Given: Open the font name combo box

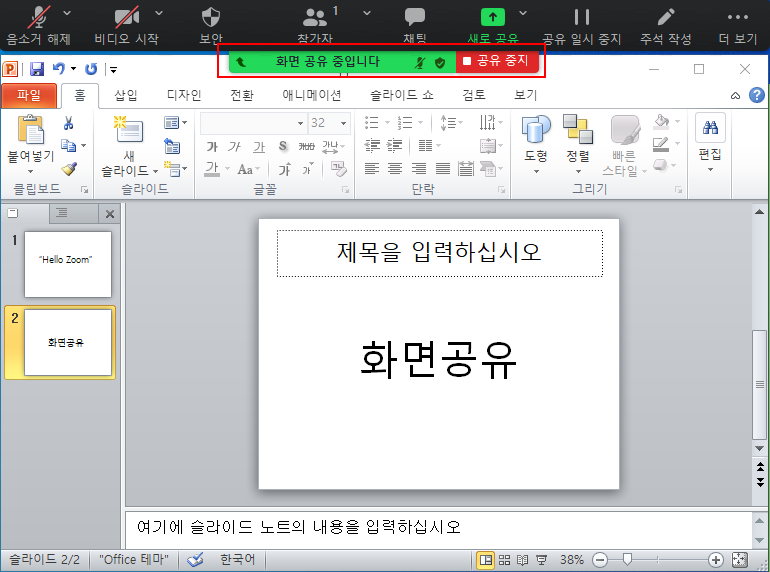Looking at the screenshot, I should (253, 123).
